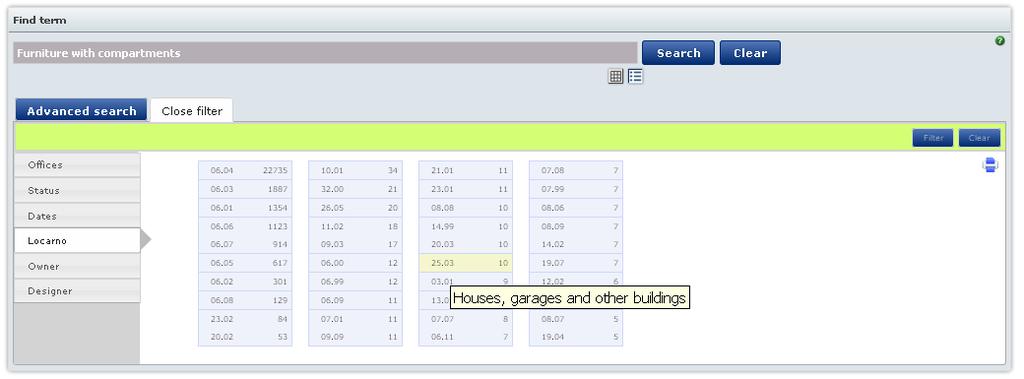Open the Advanced search tab
The width and height of the screenshot is (1024, 379).
(x=82, y=110)
